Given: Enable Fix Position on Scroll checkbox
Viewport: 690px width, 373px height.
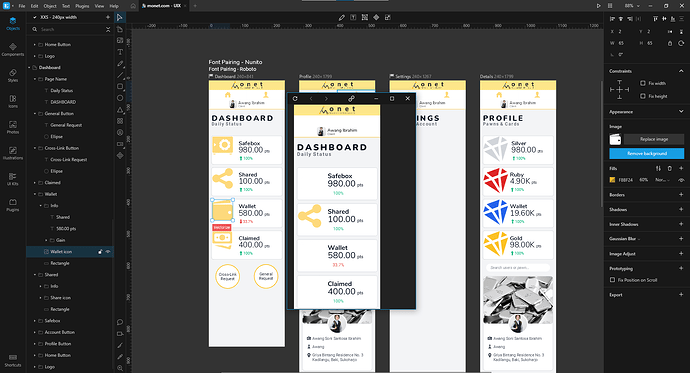Looking at the screenshot, I should point(612,280).
